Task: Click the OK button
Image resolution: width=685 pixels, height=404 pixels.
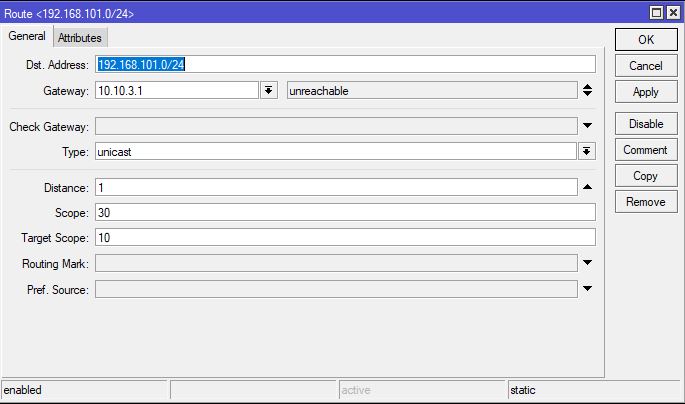Action: tap(646, 40)
